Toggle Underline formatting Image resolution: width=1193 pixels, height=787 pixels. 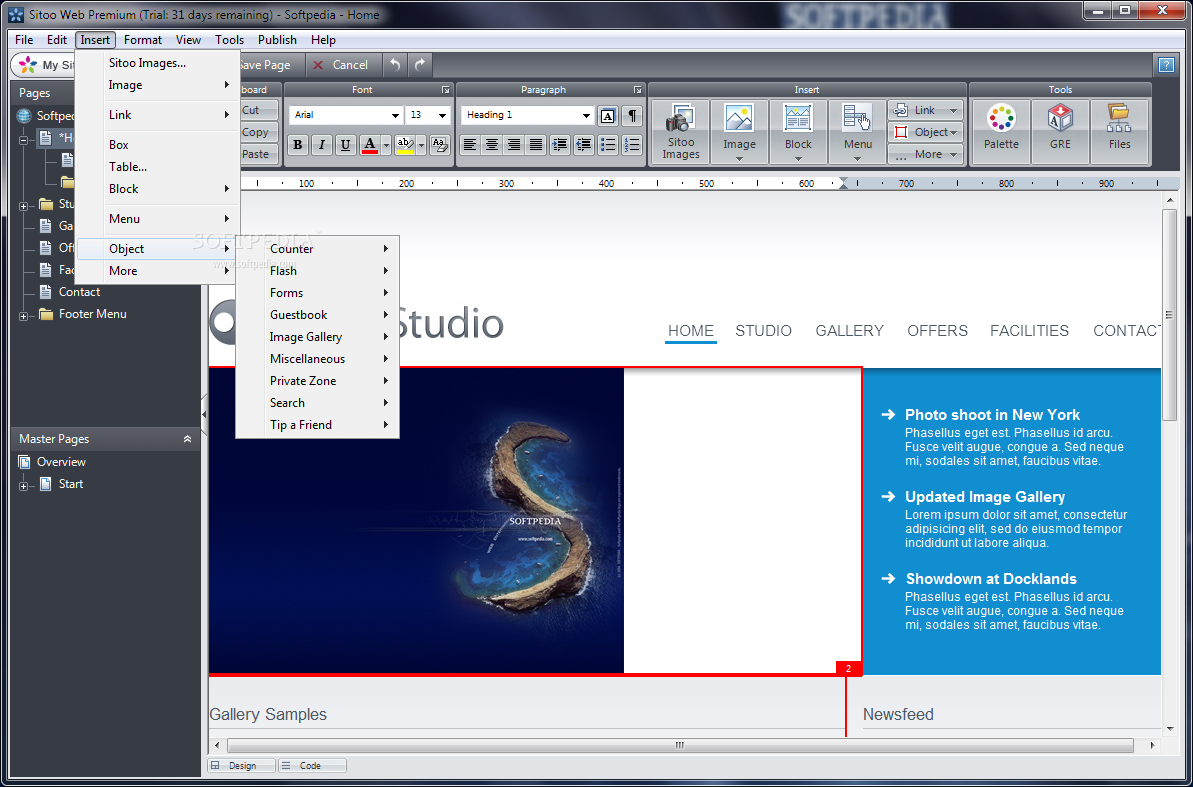[x=345, y=144]
